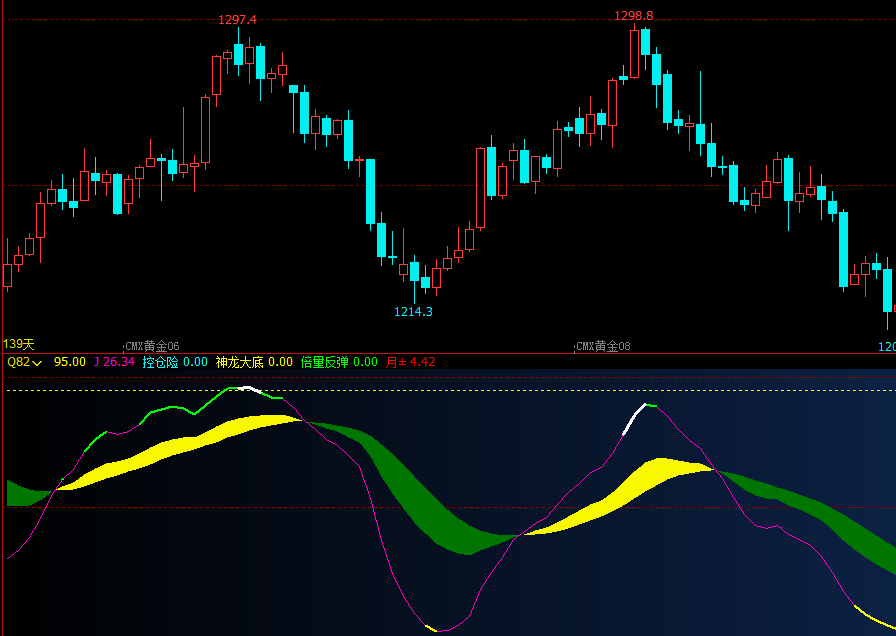Click the 控仓险 indicator label
The image size is (896, 636).
pos(161,362)
